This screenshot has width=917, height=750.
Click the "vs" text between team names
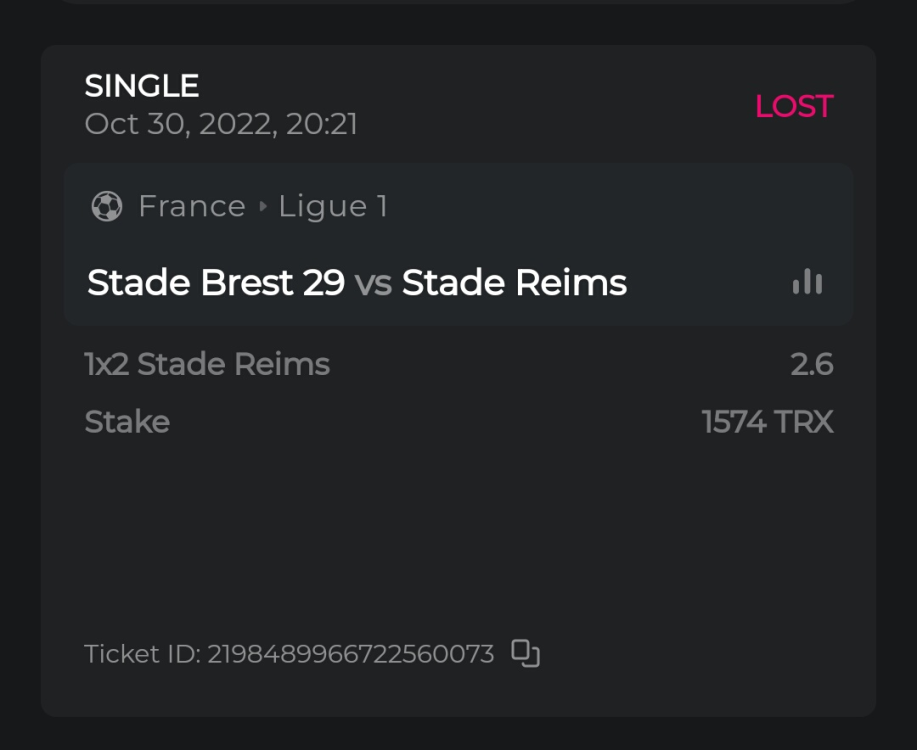(x=373, y=284)
